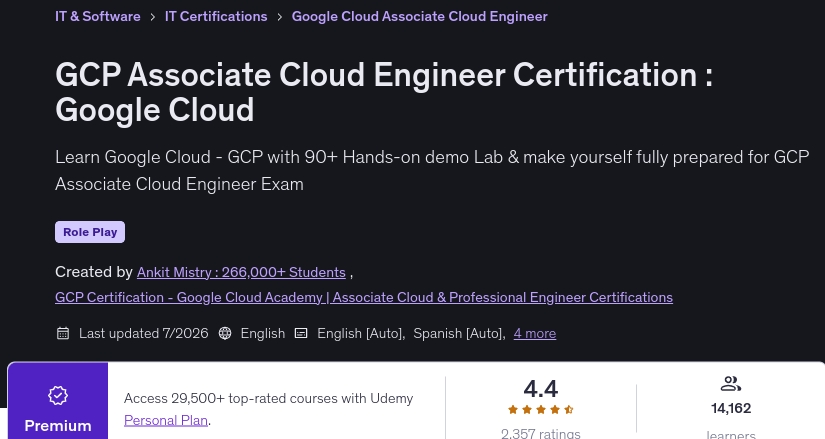Click the first breadcrumb chevron separator
Image resolution: width=825 pixels, height=439 pixels.
click(x=153, y=17)
